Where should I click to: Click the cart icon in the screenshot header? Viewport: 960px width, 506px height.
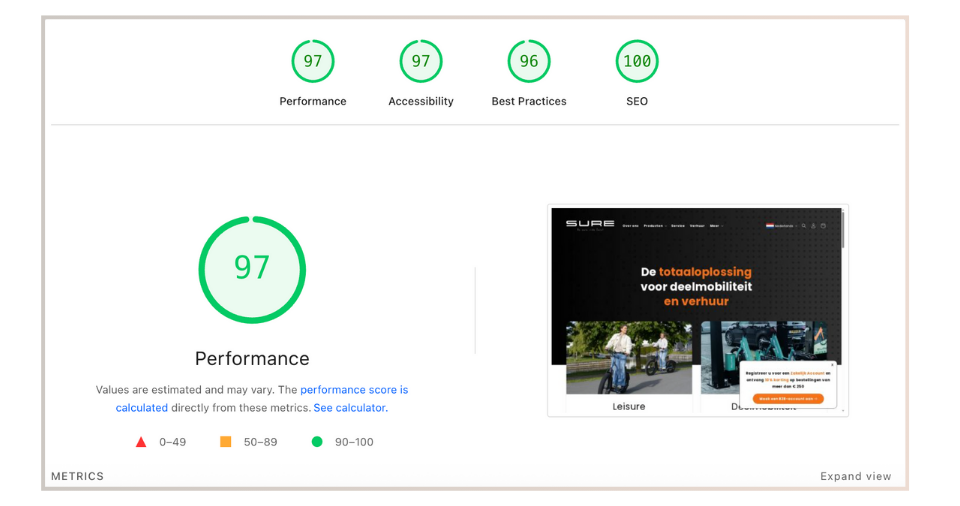[x=823, y=225]
